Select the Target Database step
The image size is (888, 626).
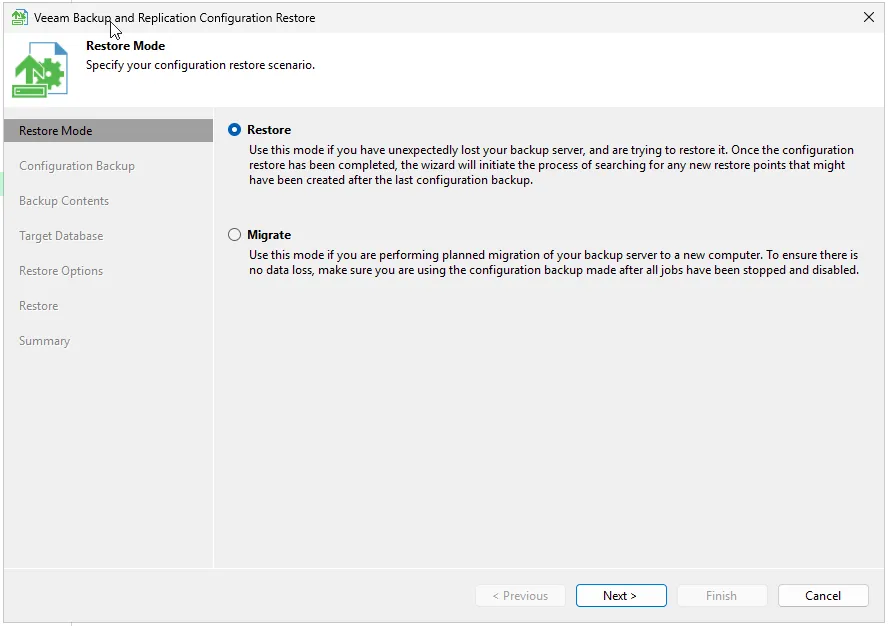61,236
